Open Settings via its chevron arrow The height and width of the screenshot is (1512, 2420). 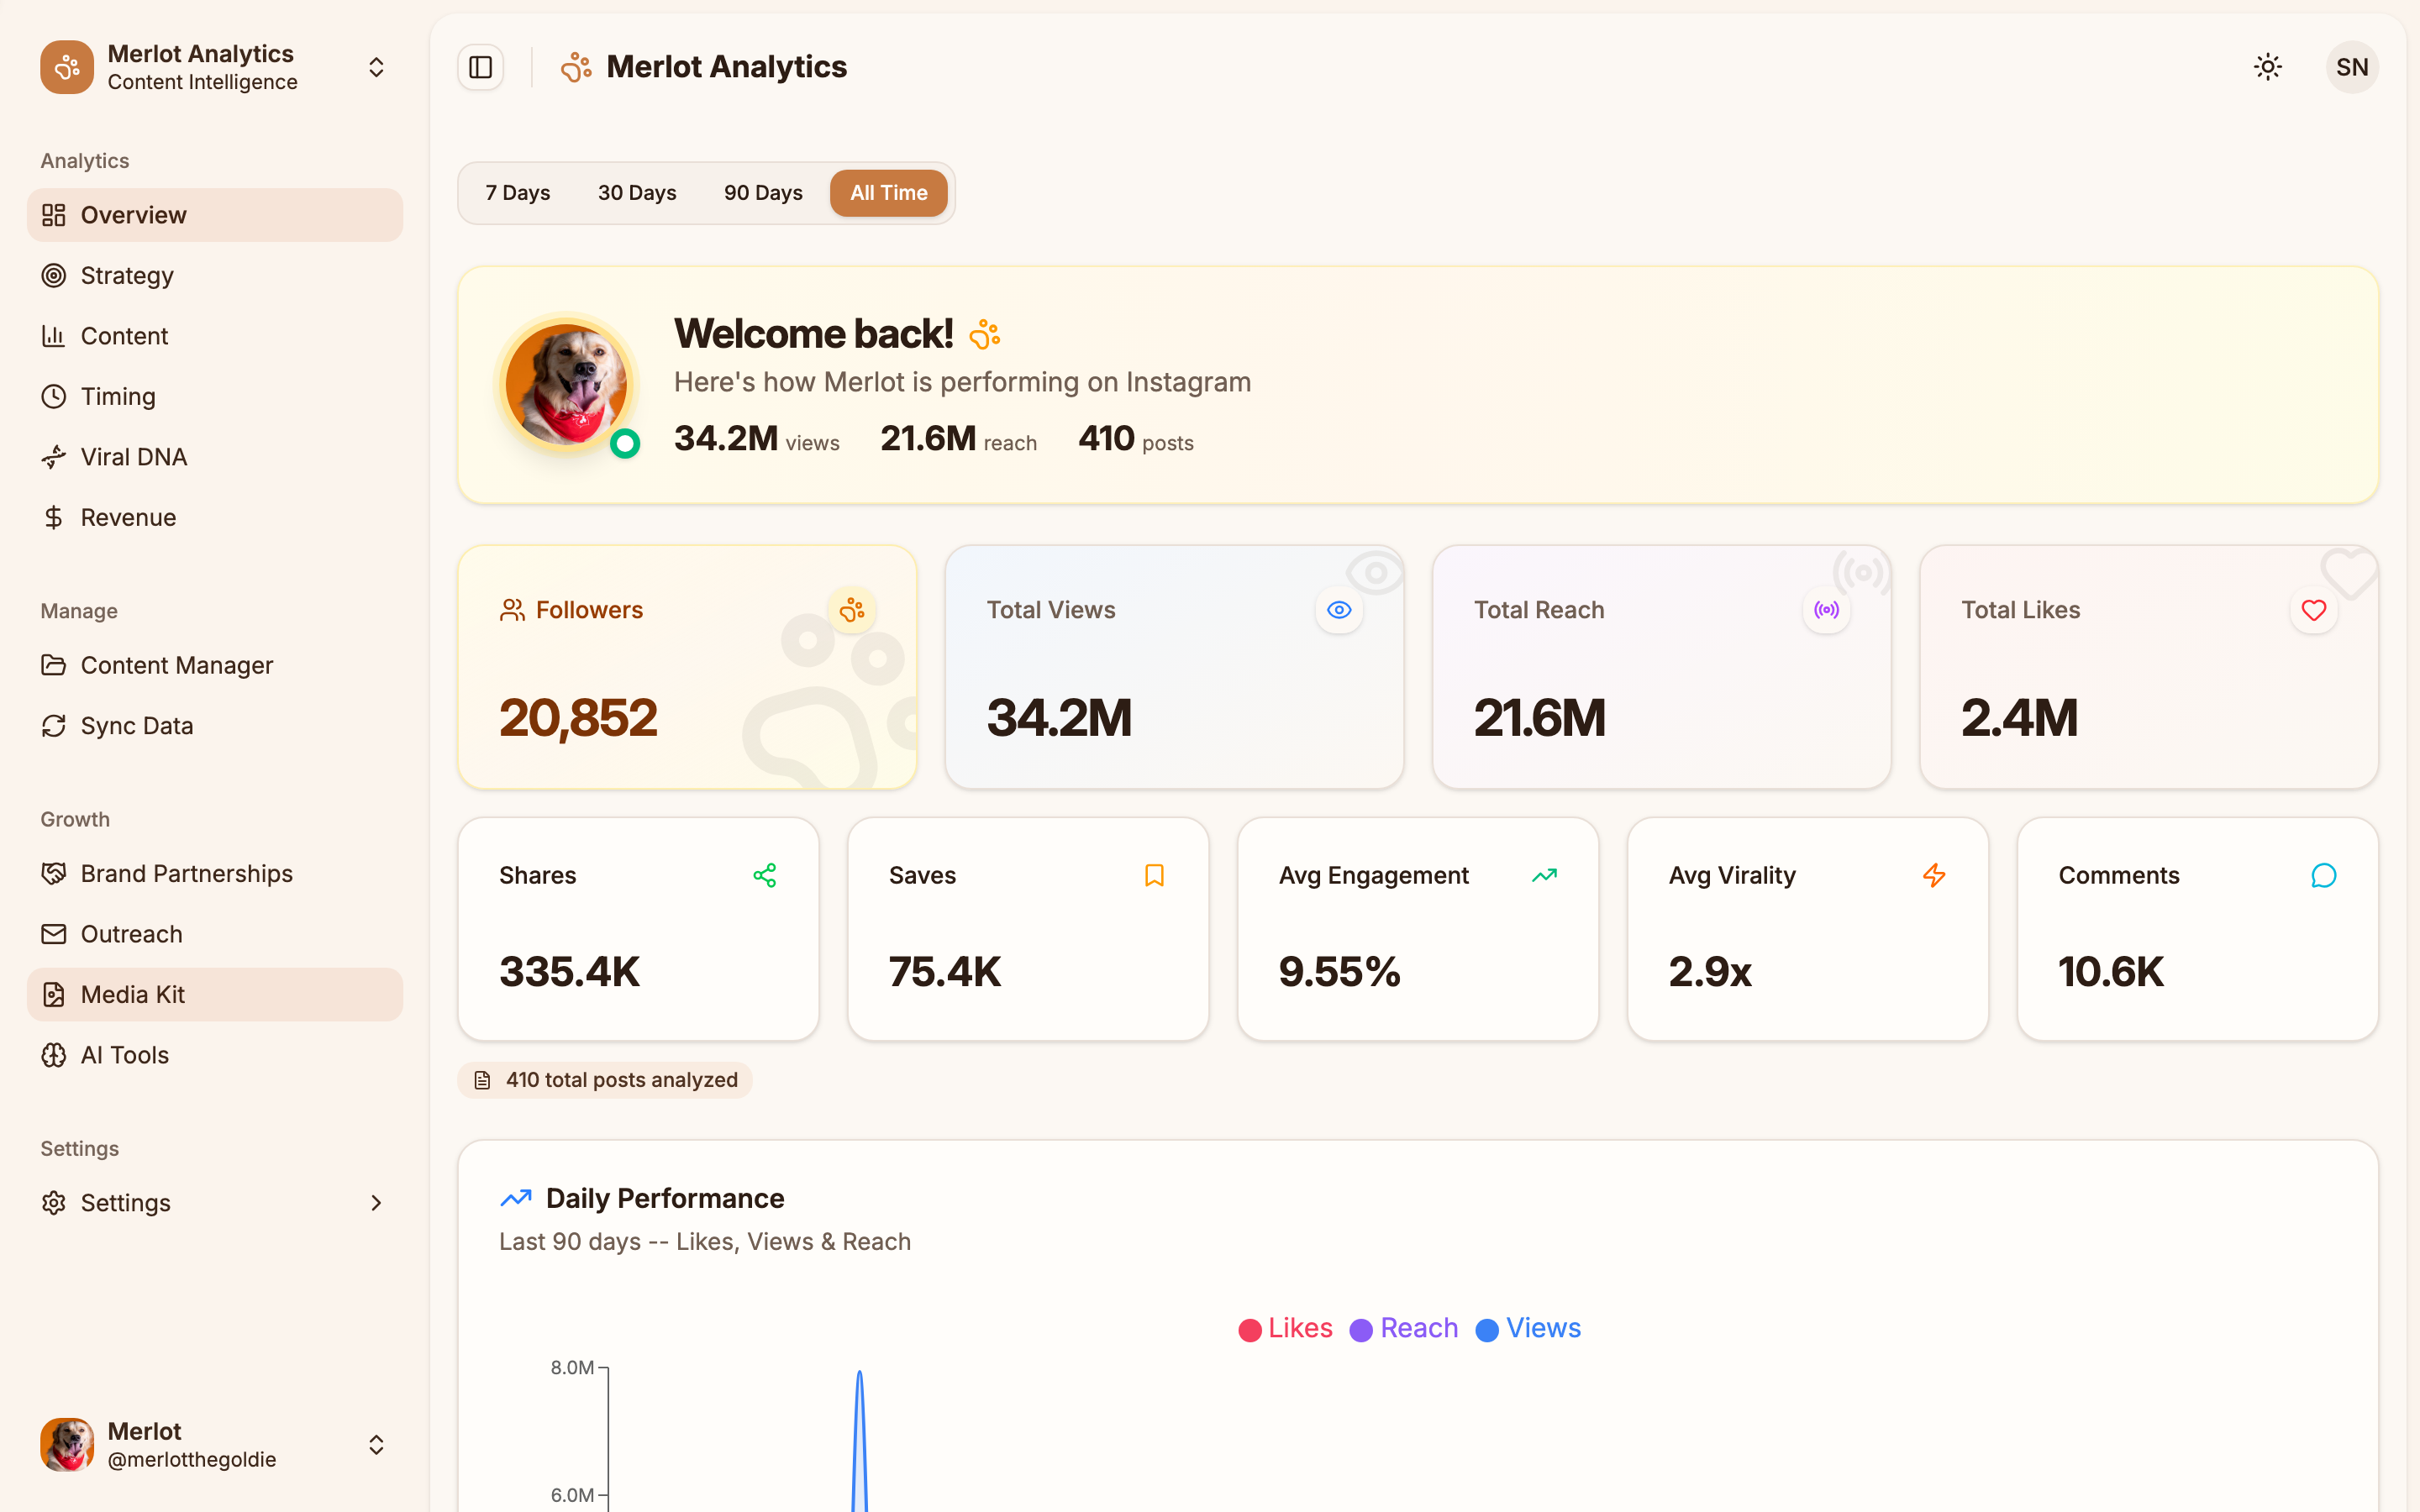pos(376,1203)
